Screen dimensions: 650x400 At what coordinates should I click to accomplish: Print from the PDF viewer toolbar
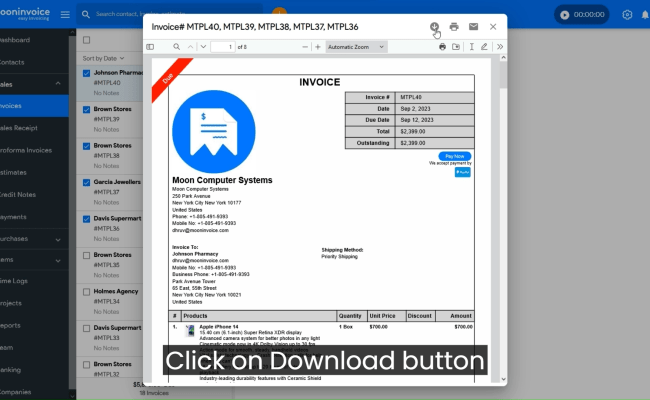click(442, 47)
